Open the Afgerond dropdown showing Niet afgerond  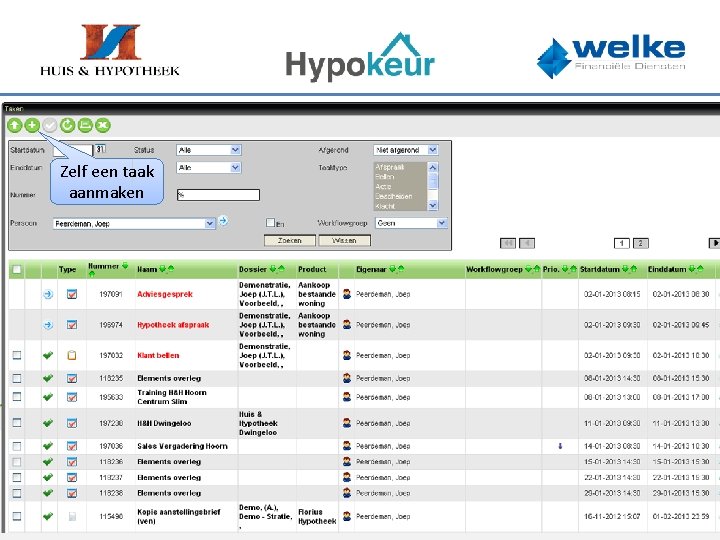coord(406,150)
